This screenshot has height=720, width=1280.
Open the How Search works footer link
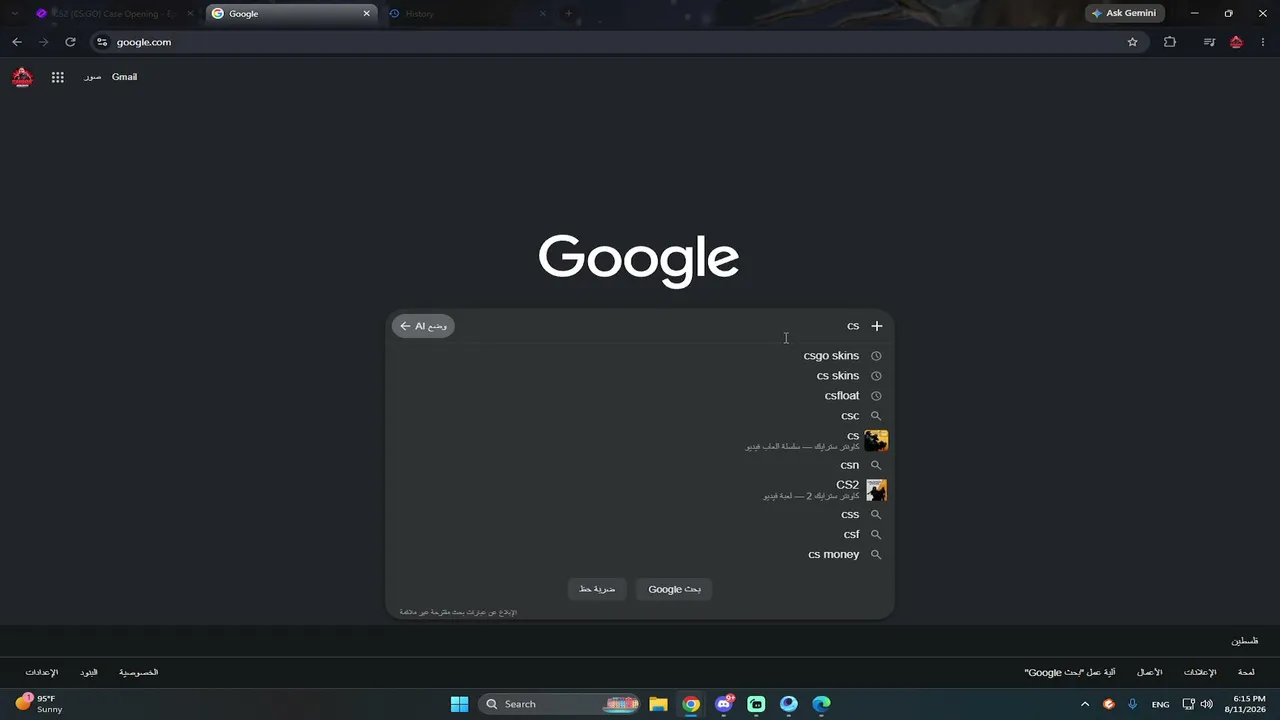[x=1070, y=673]
